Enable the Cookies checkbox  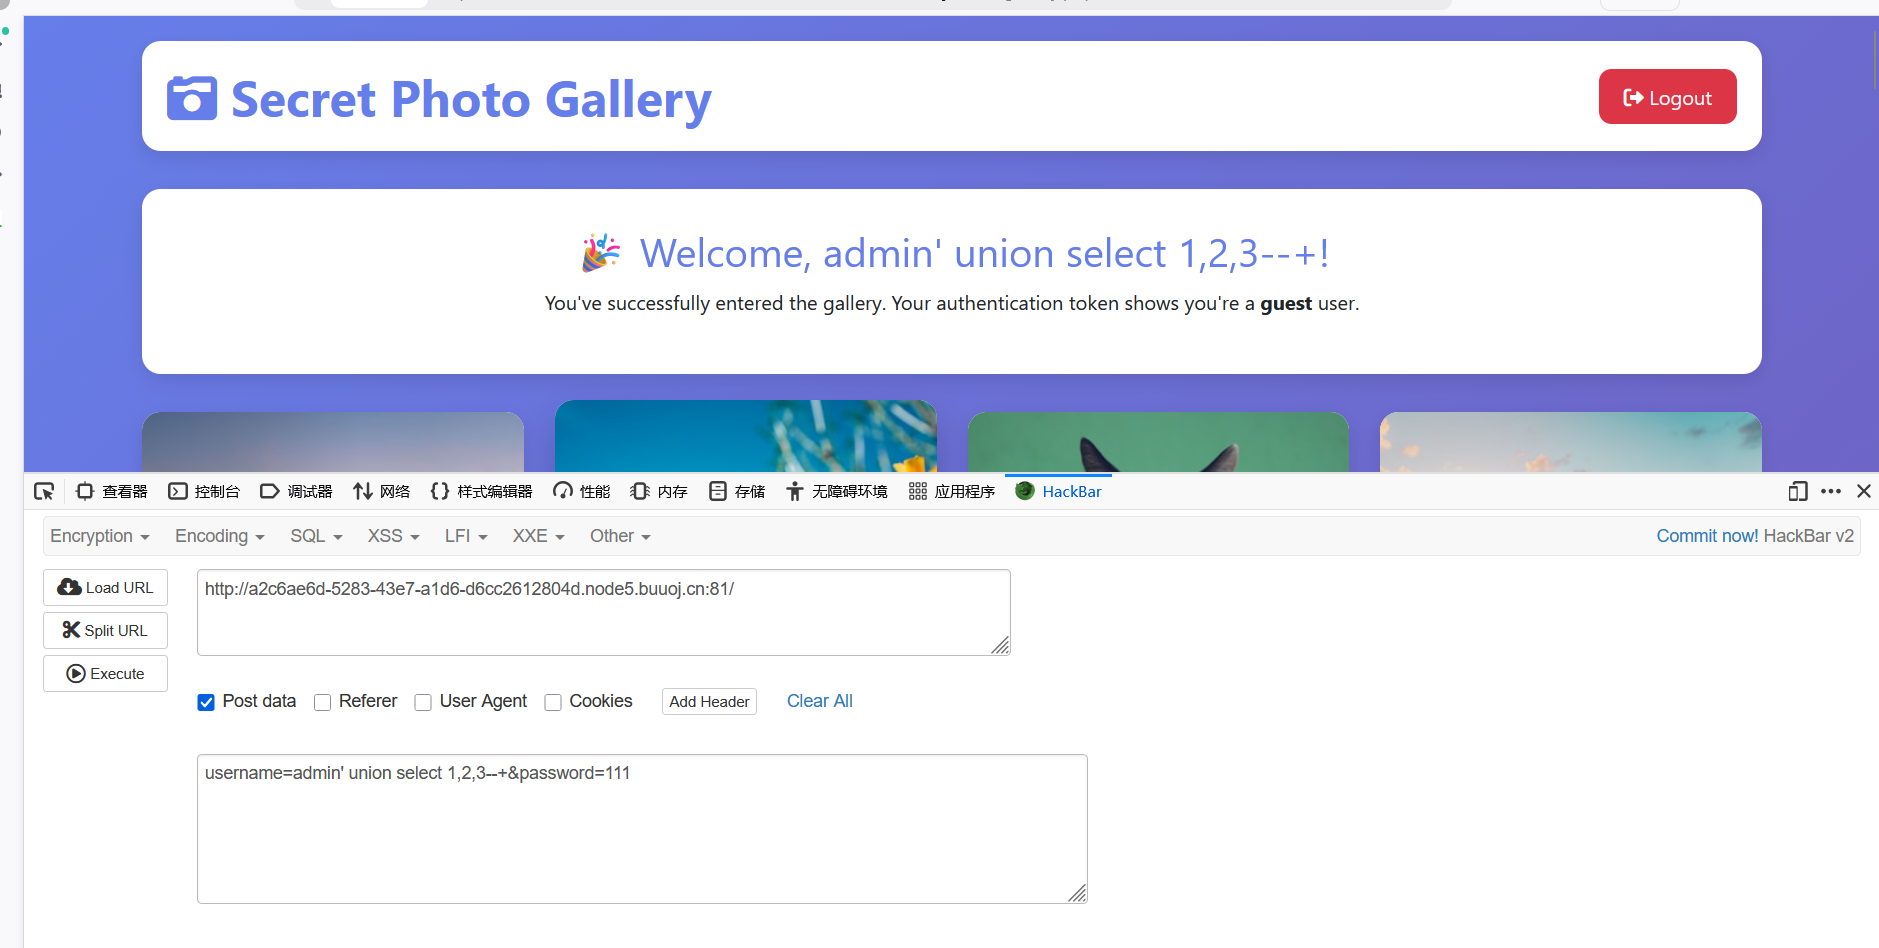[x=553, y=702]
